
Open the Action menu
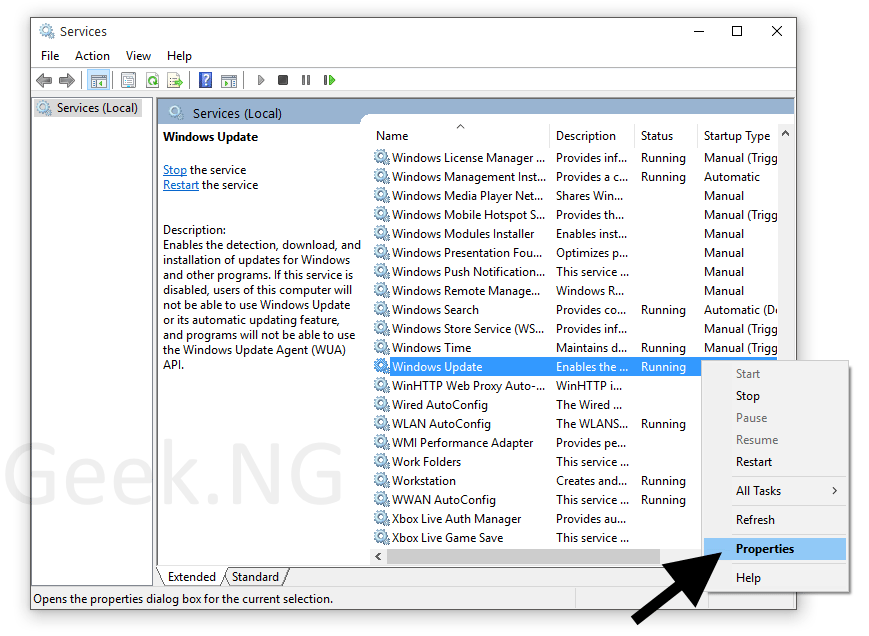point(93,56)
